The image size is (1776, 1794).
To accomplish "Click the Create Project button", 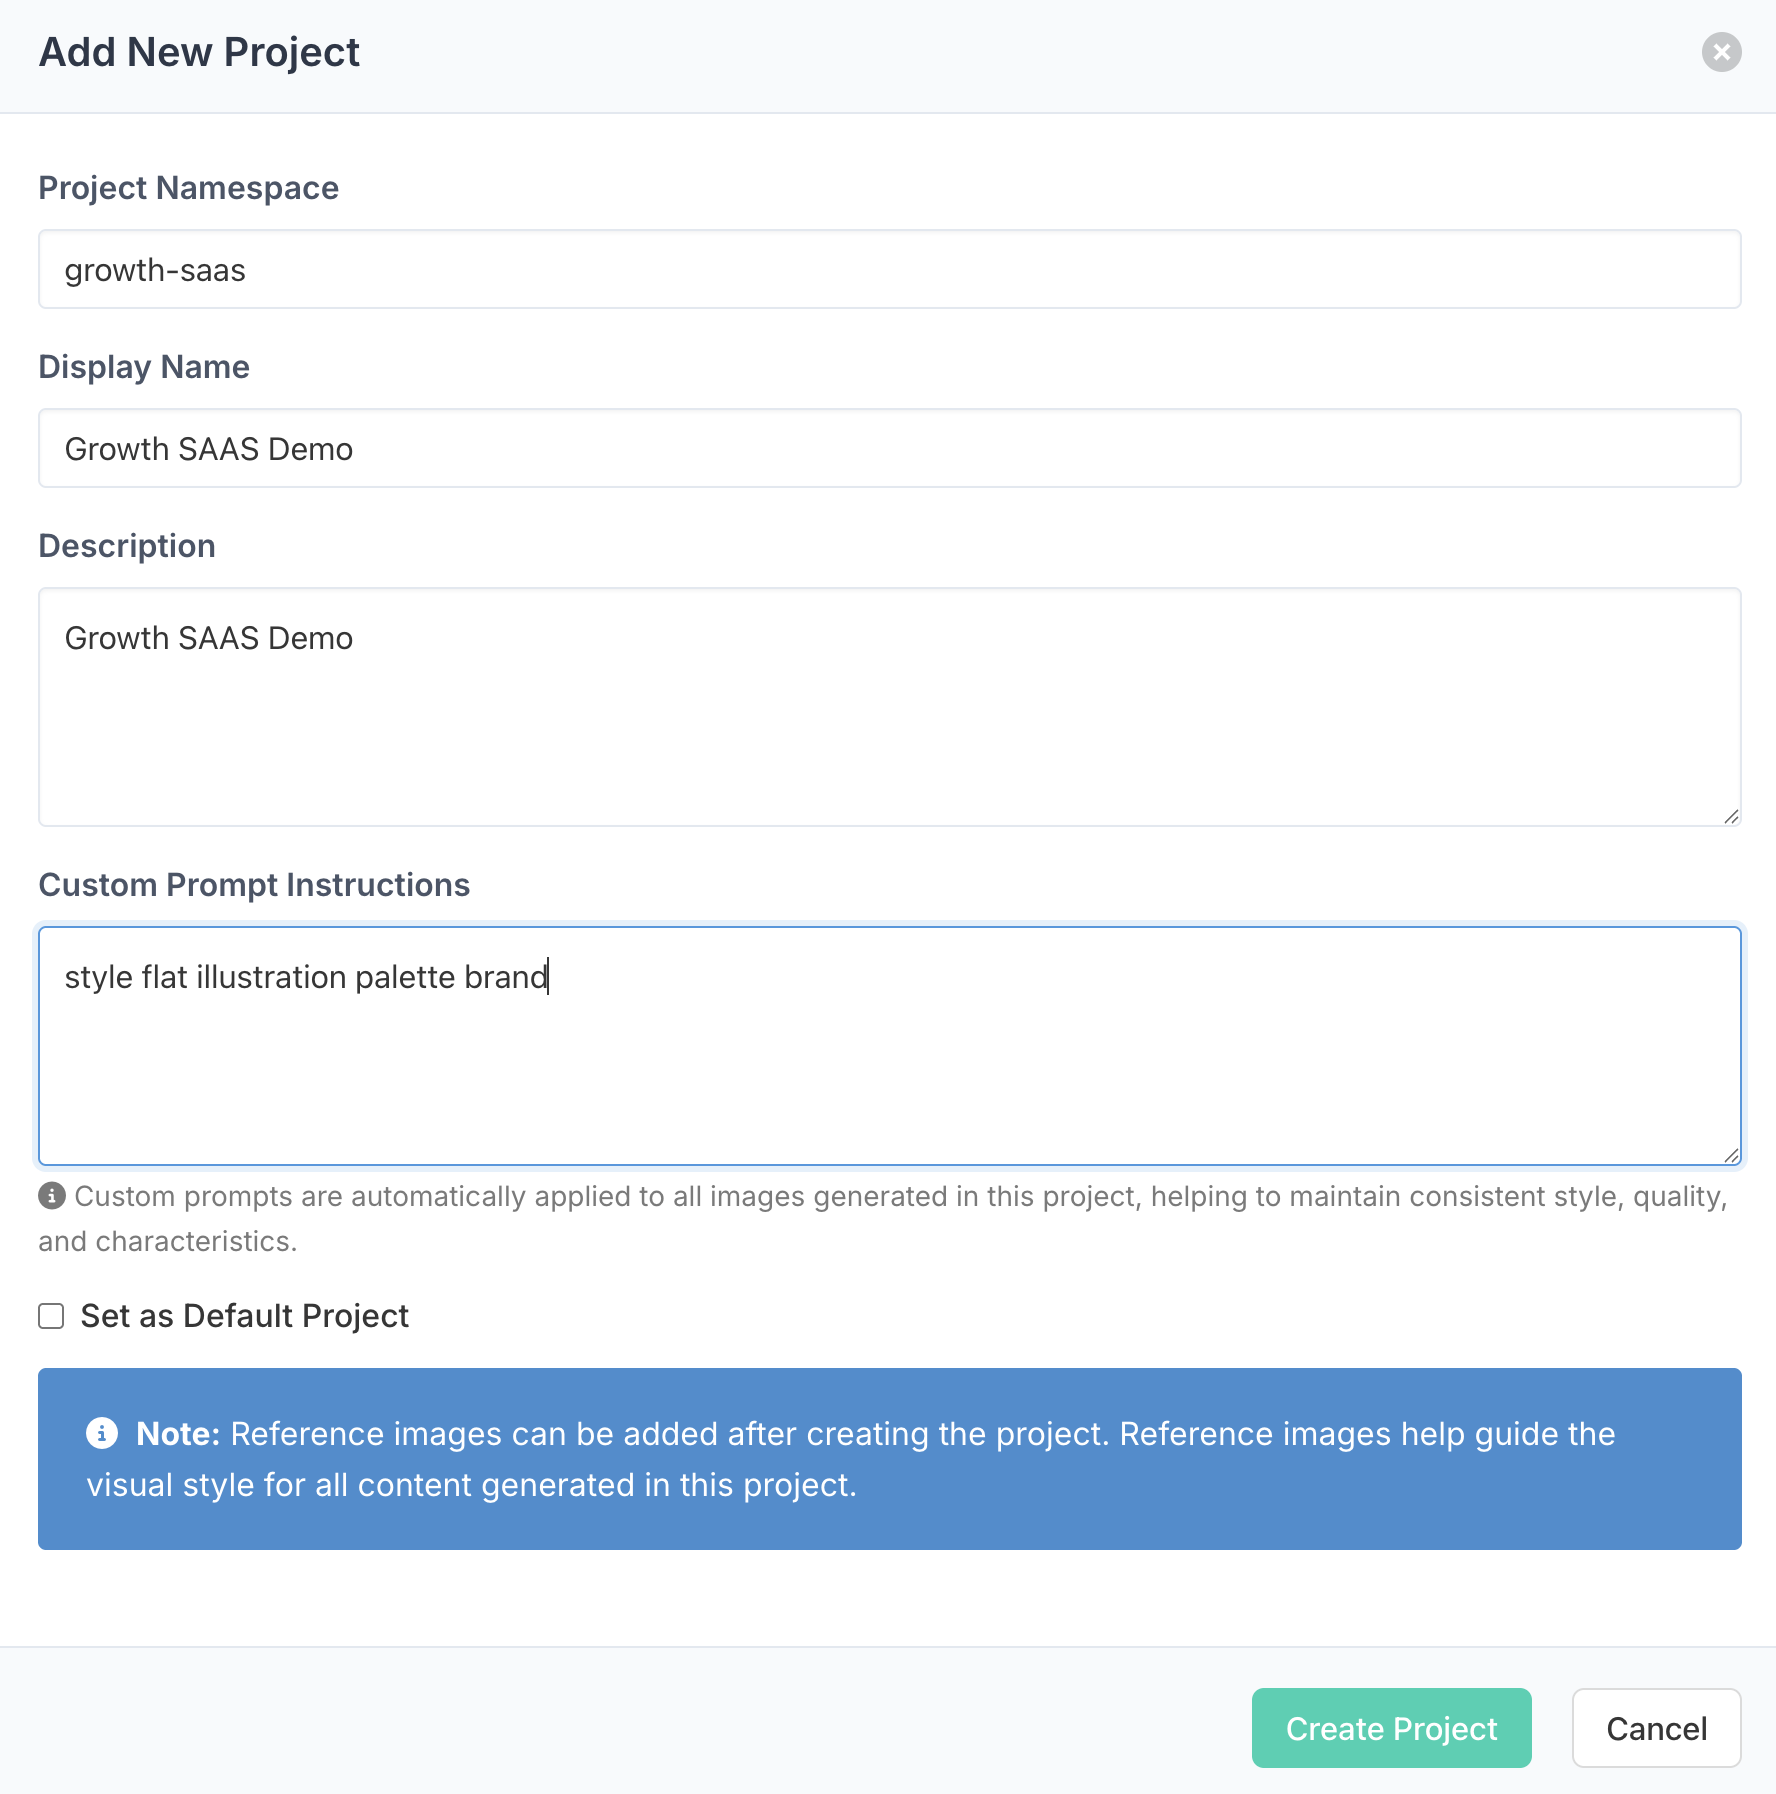I will 1391,1728.
